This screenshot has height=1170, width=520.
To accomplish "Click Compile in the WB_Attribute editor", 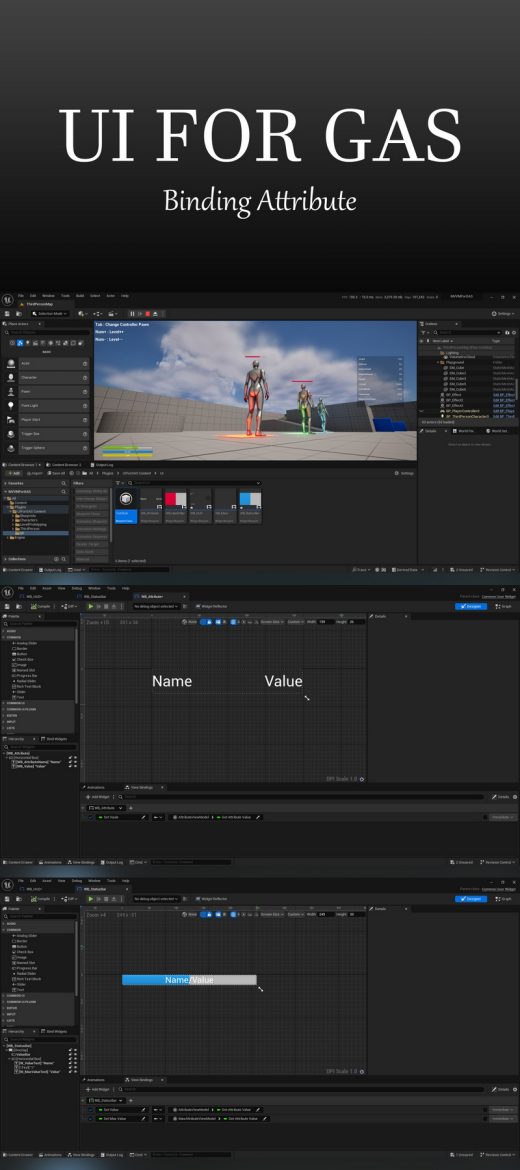I will coord(41,606).
